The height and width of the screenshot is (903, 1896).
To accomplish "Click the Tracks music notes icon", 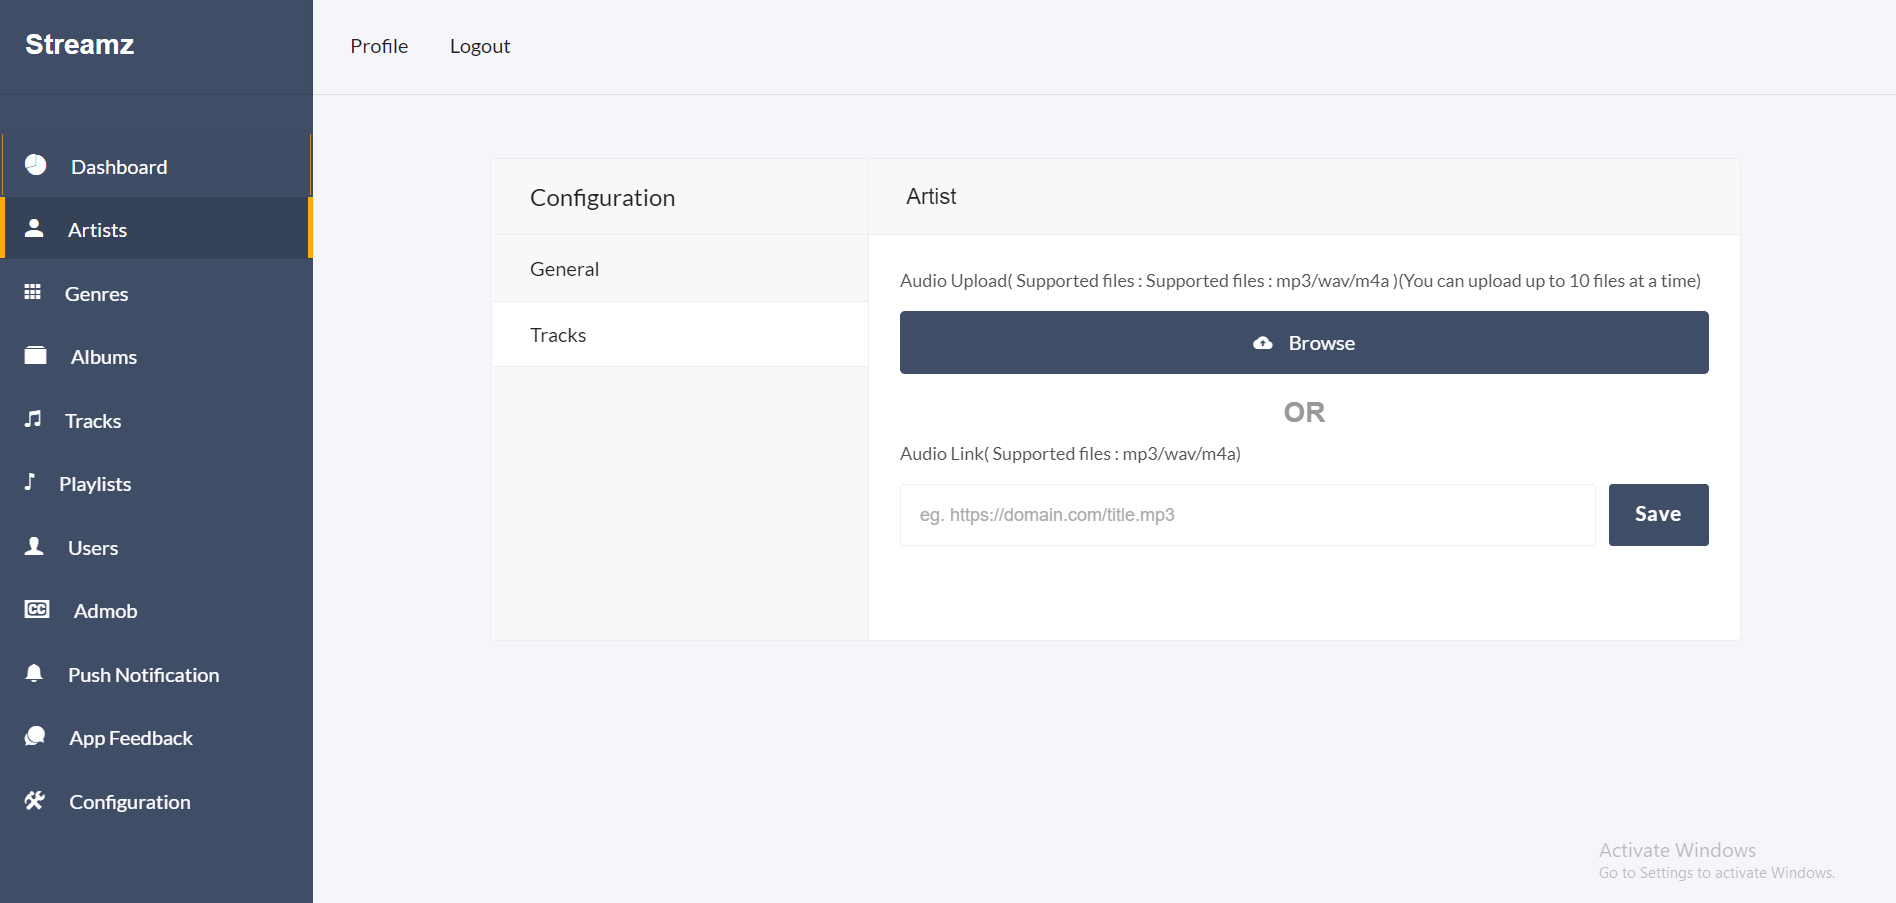I will [33, 419].
